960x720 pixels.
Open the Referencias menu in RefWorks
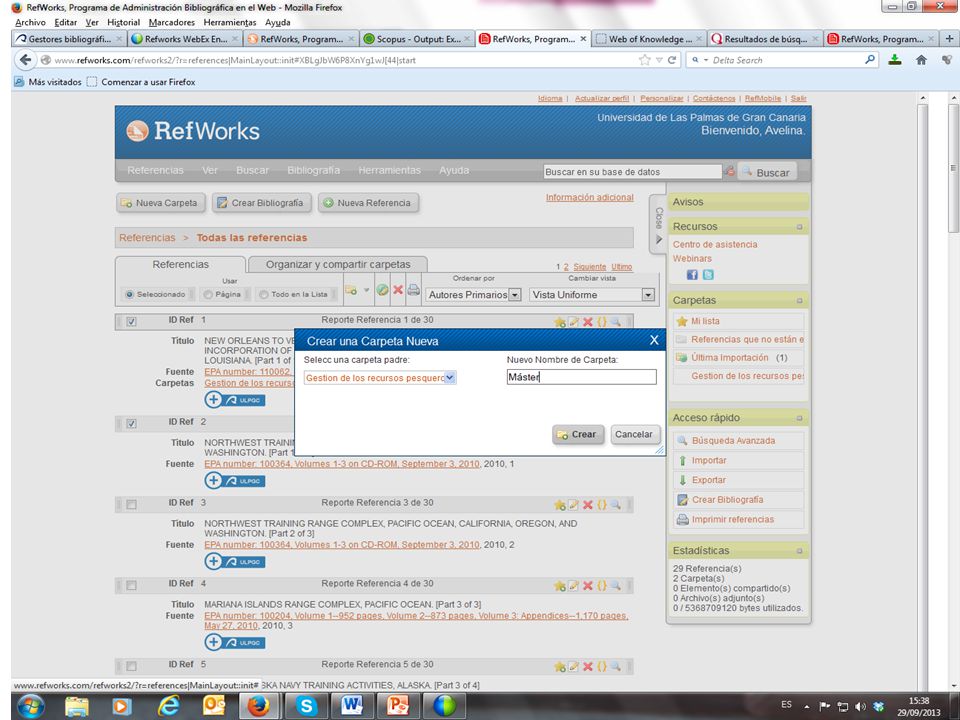coord(156,170)
